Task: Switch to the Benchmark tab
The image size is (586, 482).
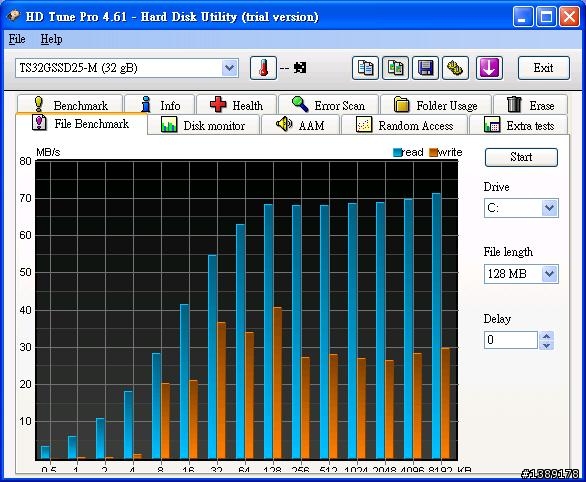Action: click(70, 104)
